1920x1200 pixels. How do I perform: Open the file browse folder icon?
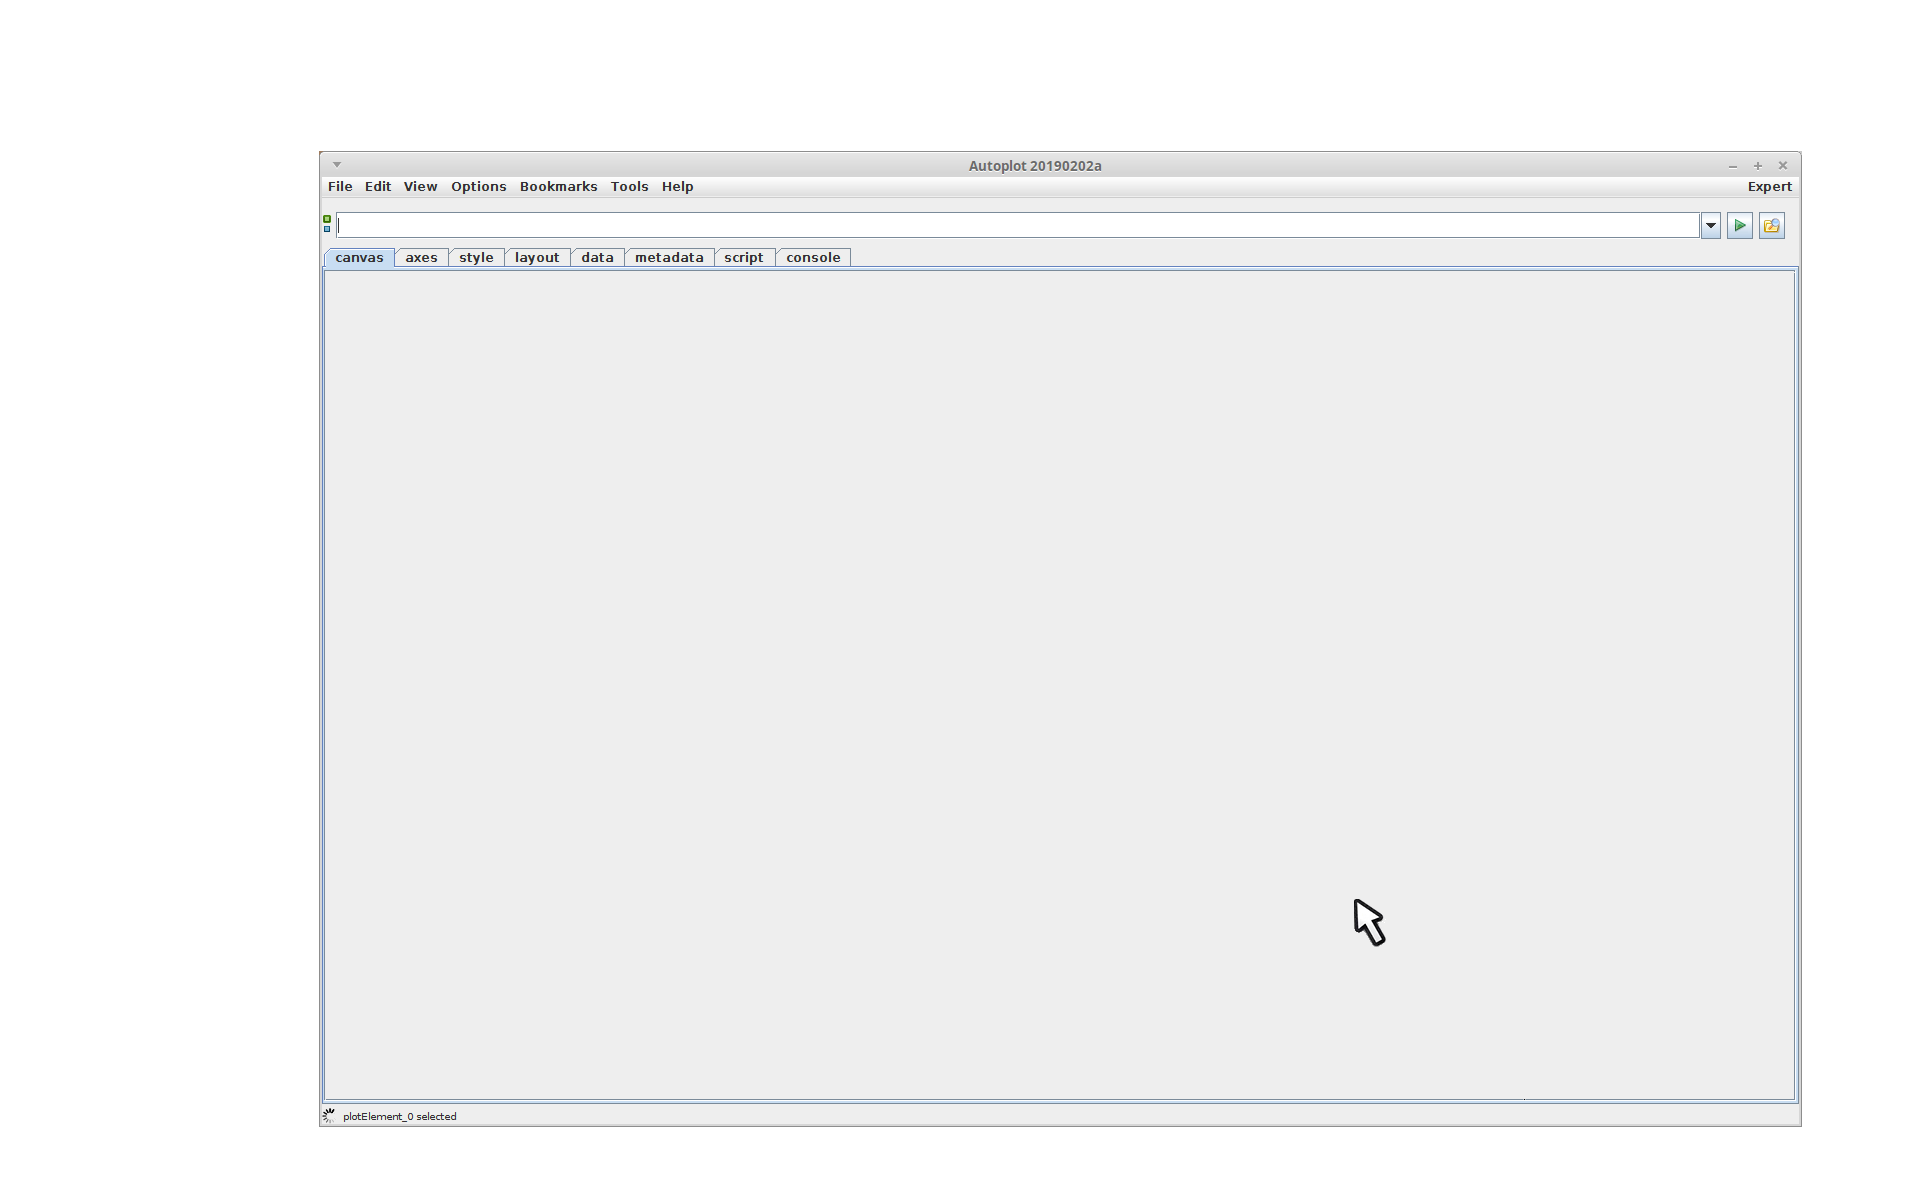pyautogui.click(x=1771, y=226)
